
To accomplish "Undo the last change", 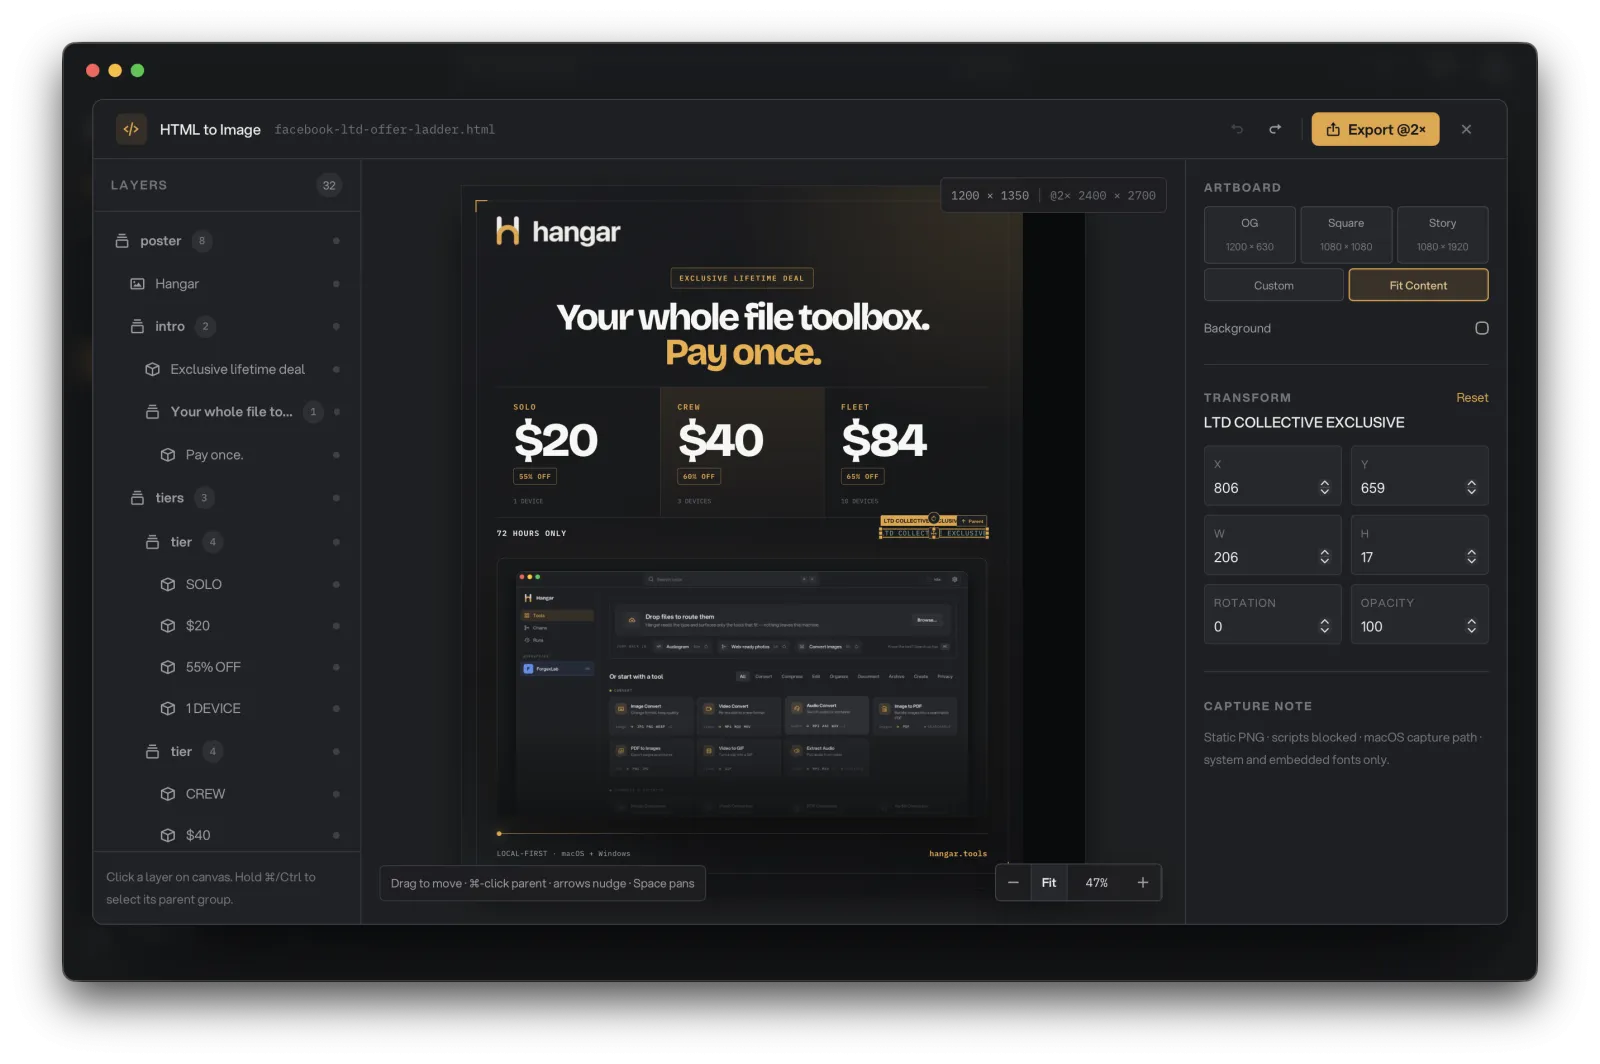I will (1237, 129).
